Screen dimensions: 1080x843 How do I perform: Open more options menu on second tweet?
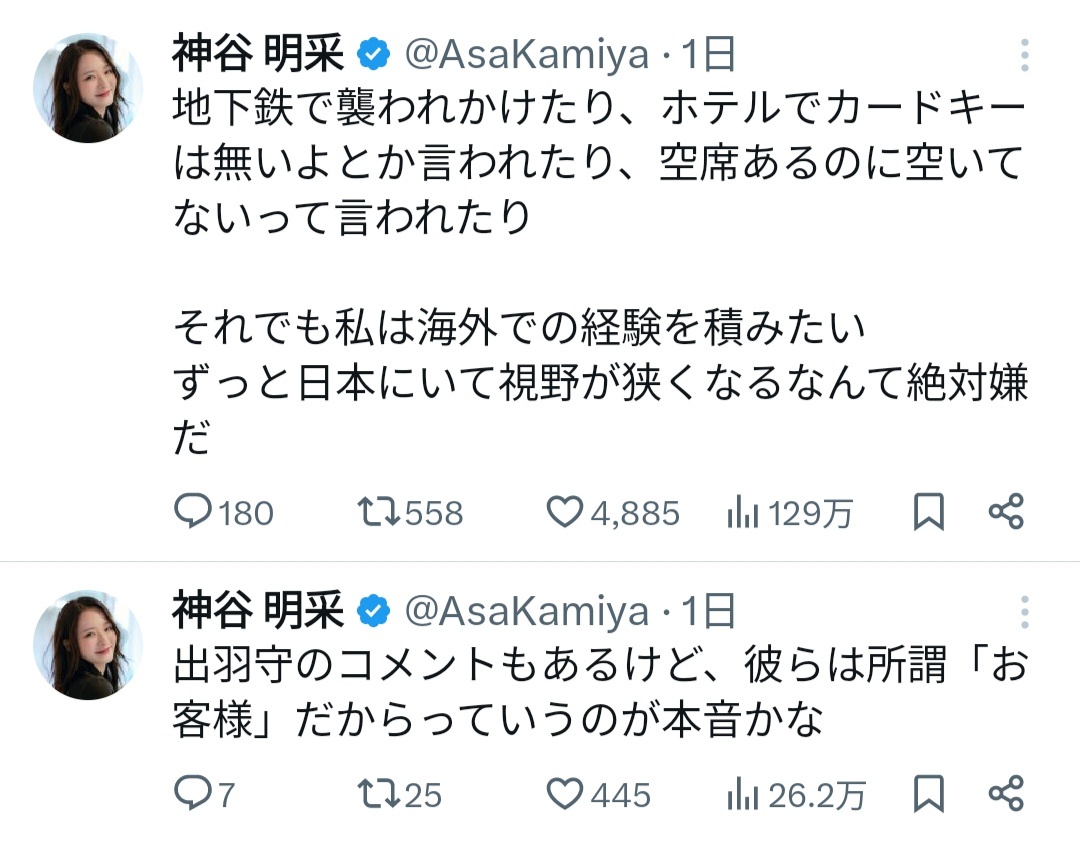[x=1024, y=610]
